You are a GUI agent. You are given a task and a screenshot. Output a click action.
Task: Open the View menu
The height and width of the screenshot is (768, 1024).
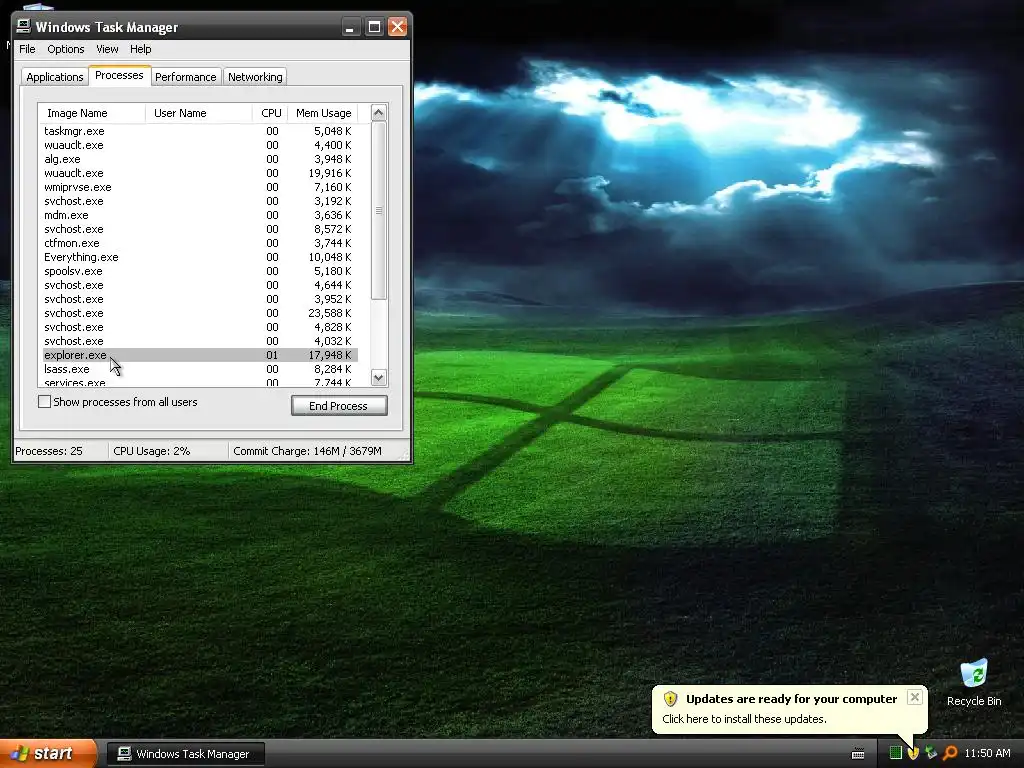107,49
